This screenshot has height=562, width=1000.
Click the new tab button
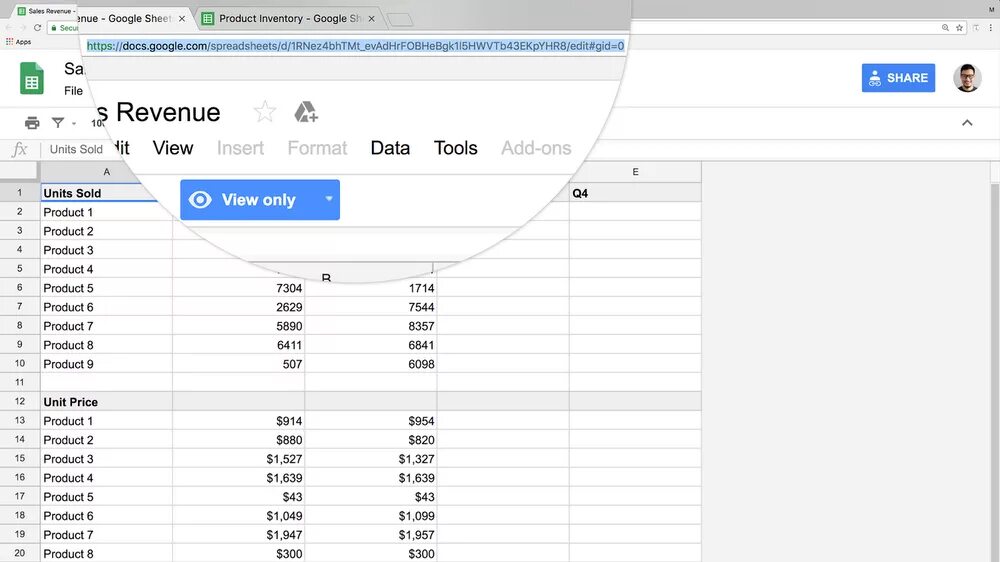[400, 20]
